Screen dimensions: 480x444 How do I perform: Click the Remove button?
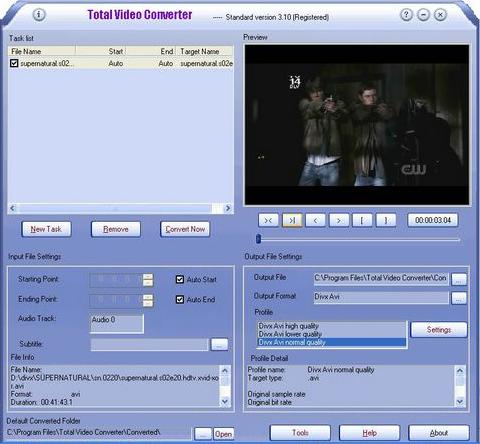[116, 229]
